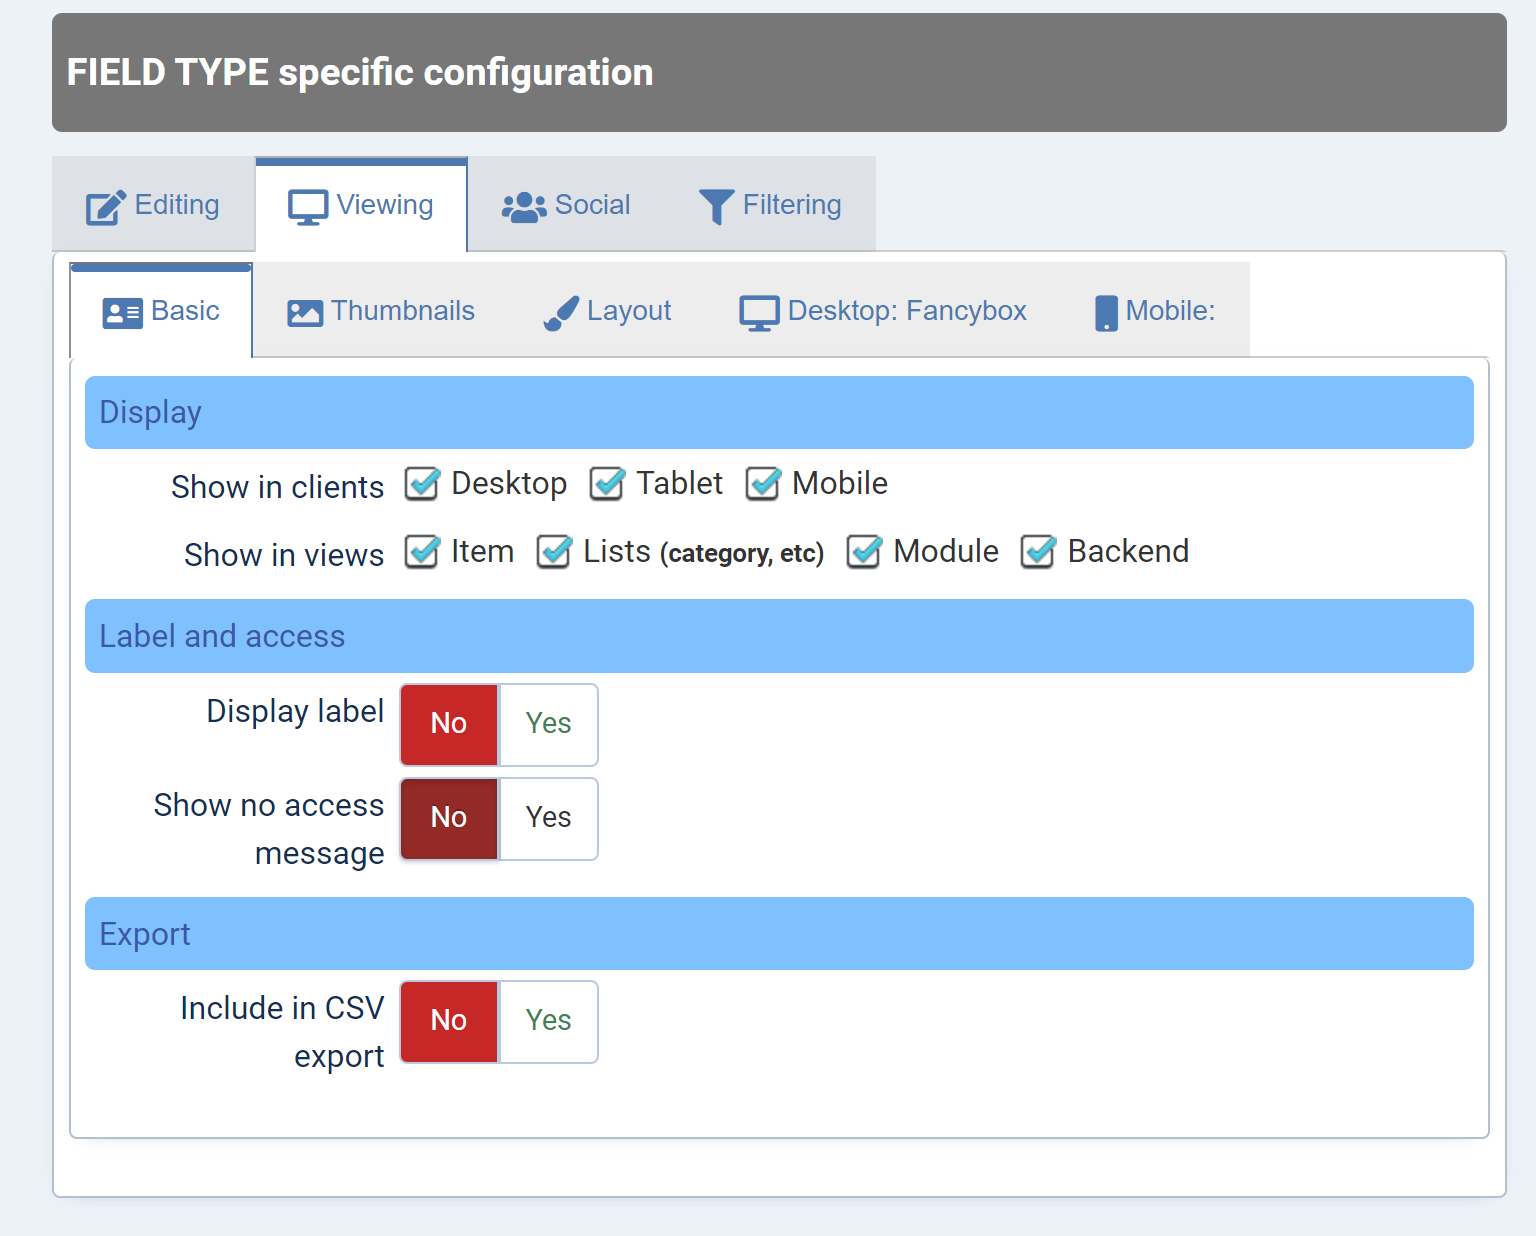Set Include in CSV export to Yes
Image resolution: width=1536 pixels, height=1236 pixels.
pyautogui.click(x=548, y=1021)
